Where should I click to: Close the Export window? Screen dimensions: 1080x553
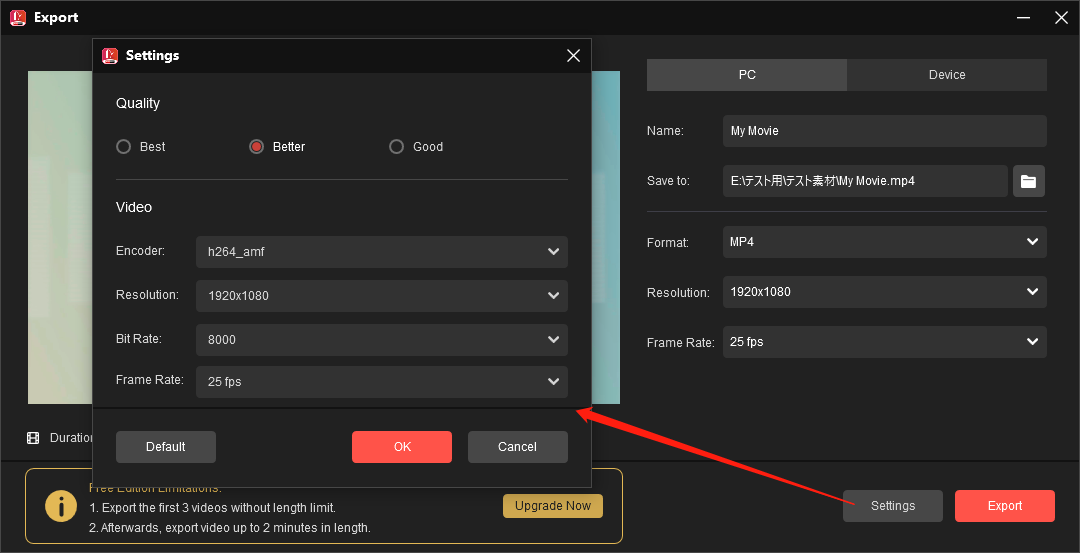coord(1061,18)
